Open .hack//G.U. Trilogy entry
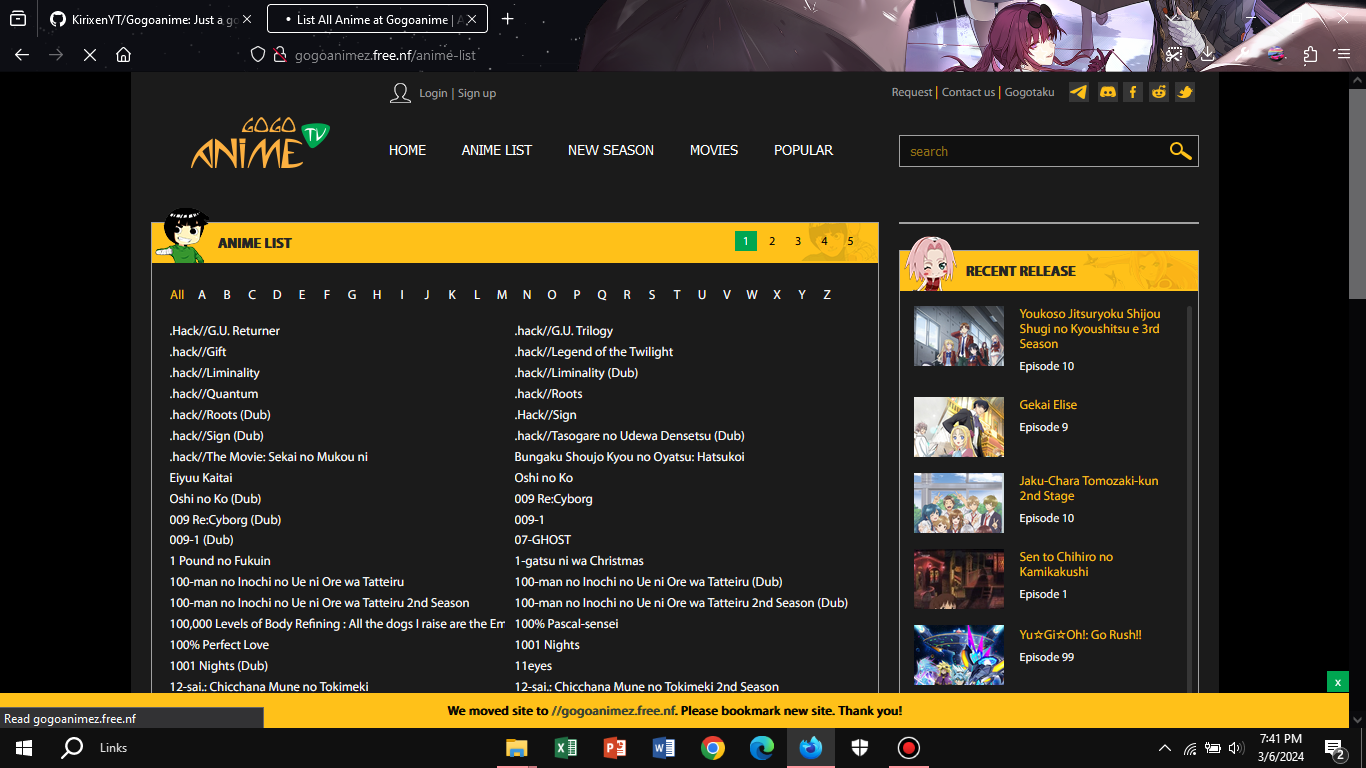The width and height of the screenshot is (1366, 768). (x=564, y=331)
